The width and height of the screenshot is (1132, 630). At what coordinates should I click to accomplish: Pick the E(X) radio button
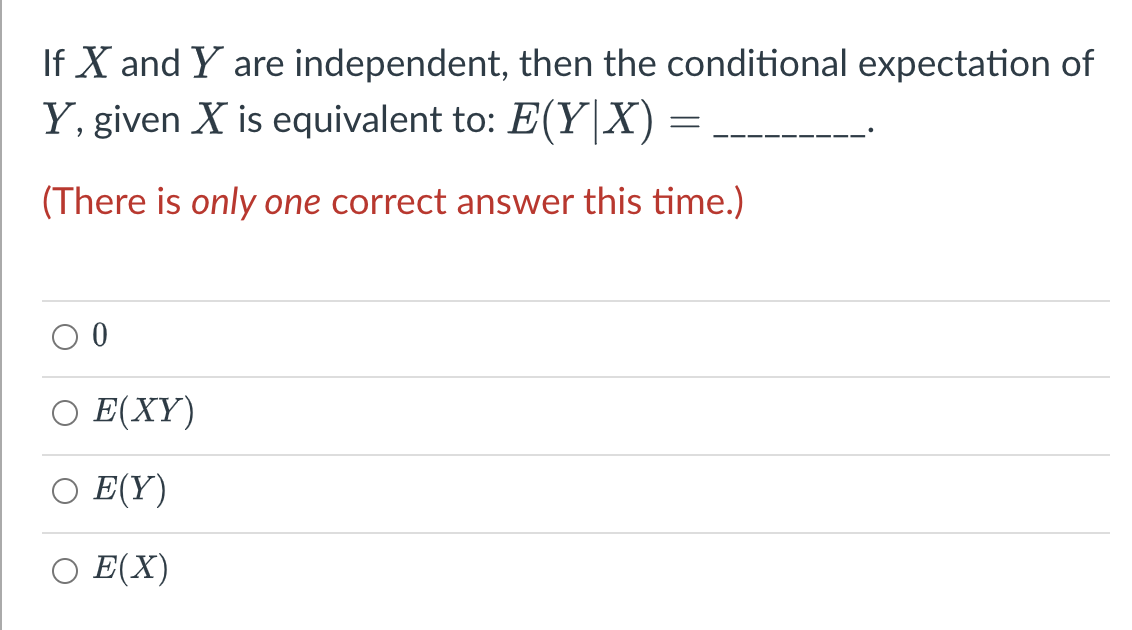point(65,571)
